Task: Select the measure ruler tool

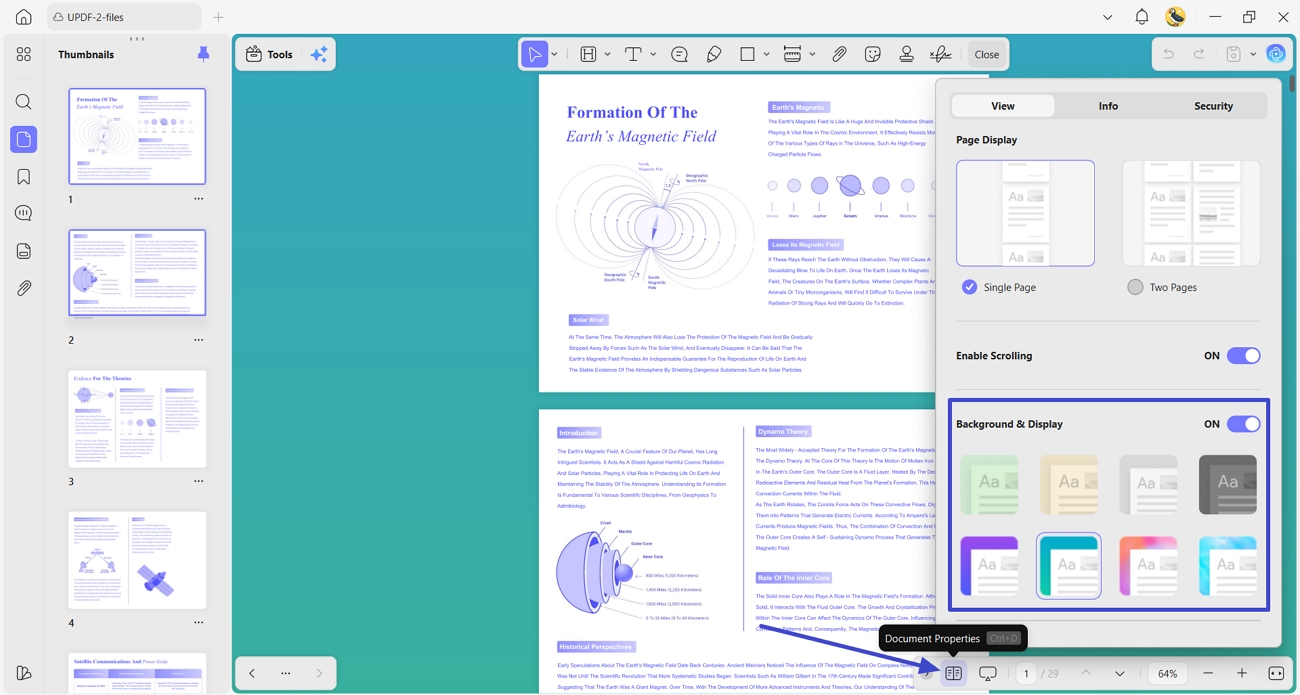Action: (792, 54)
